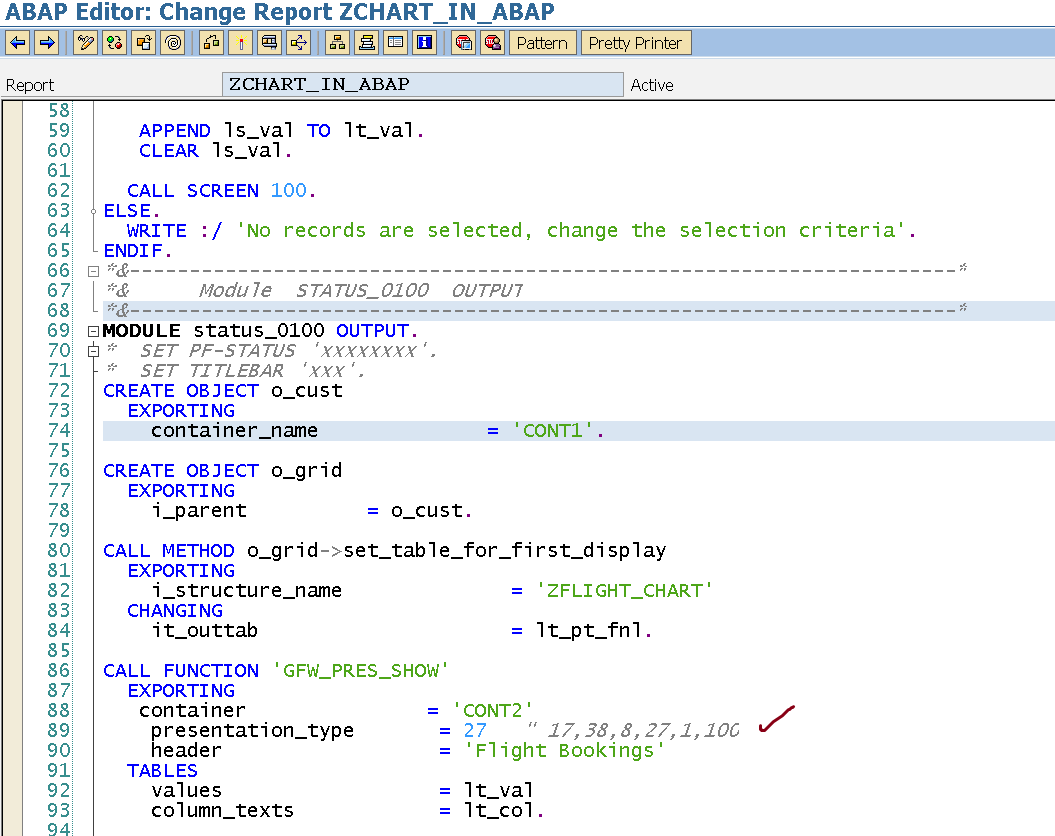Collapse the comment block at line 66
This screenshot has height=836, width=1055.
click(93, 271)
